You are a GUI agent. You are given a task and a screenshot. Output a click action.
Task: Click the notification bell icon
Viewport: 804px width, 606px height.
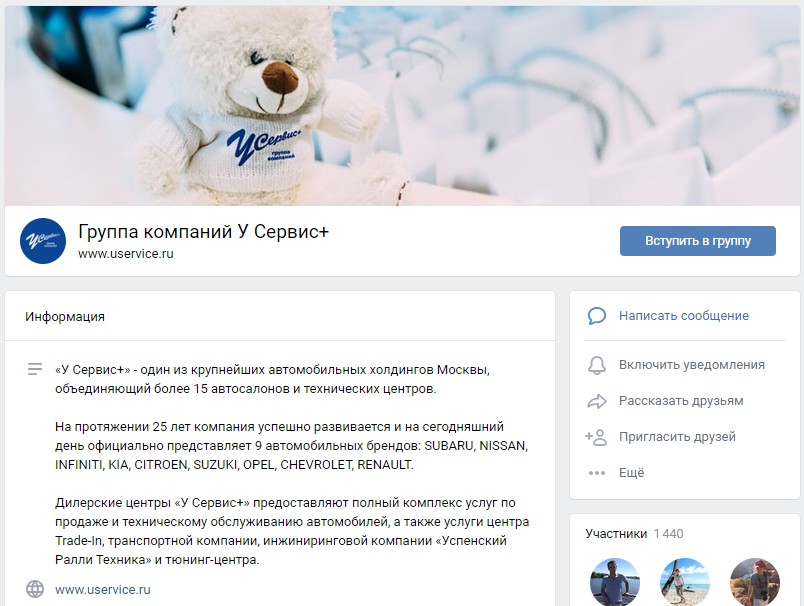tap(596, 365)
